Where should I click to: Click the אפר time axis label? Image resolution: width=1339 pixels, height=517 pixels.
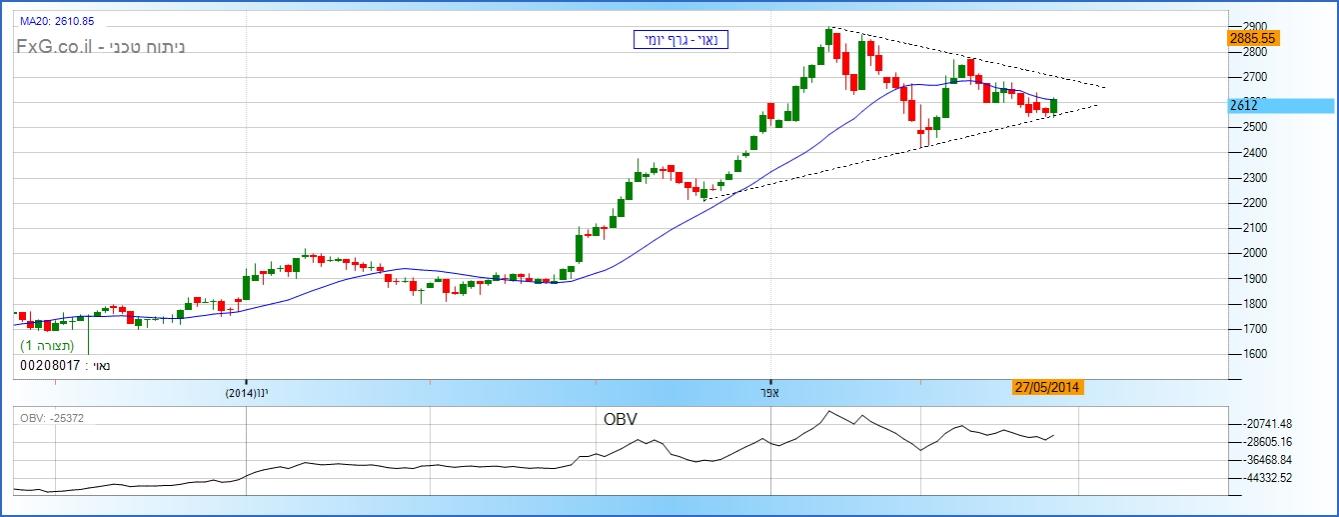coord(770,393)
